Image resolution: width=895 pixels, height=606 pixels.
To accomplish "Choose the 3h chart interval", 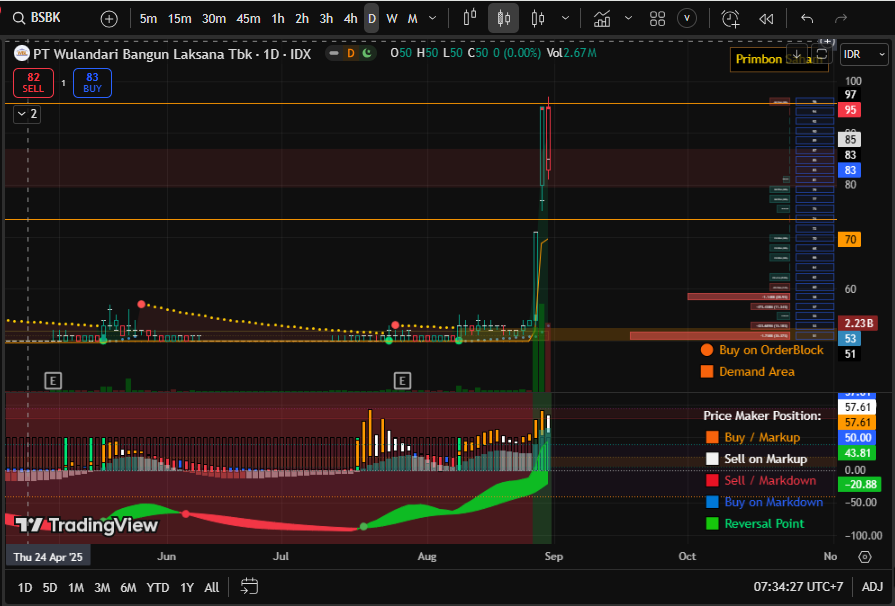I will 326,19.
